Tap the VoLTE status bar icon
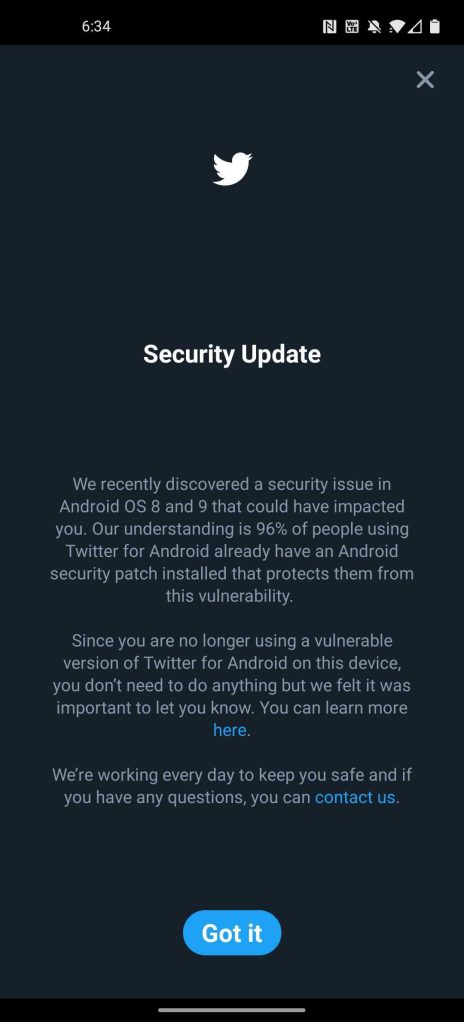464x1022 pixels. tap(352, 27)
